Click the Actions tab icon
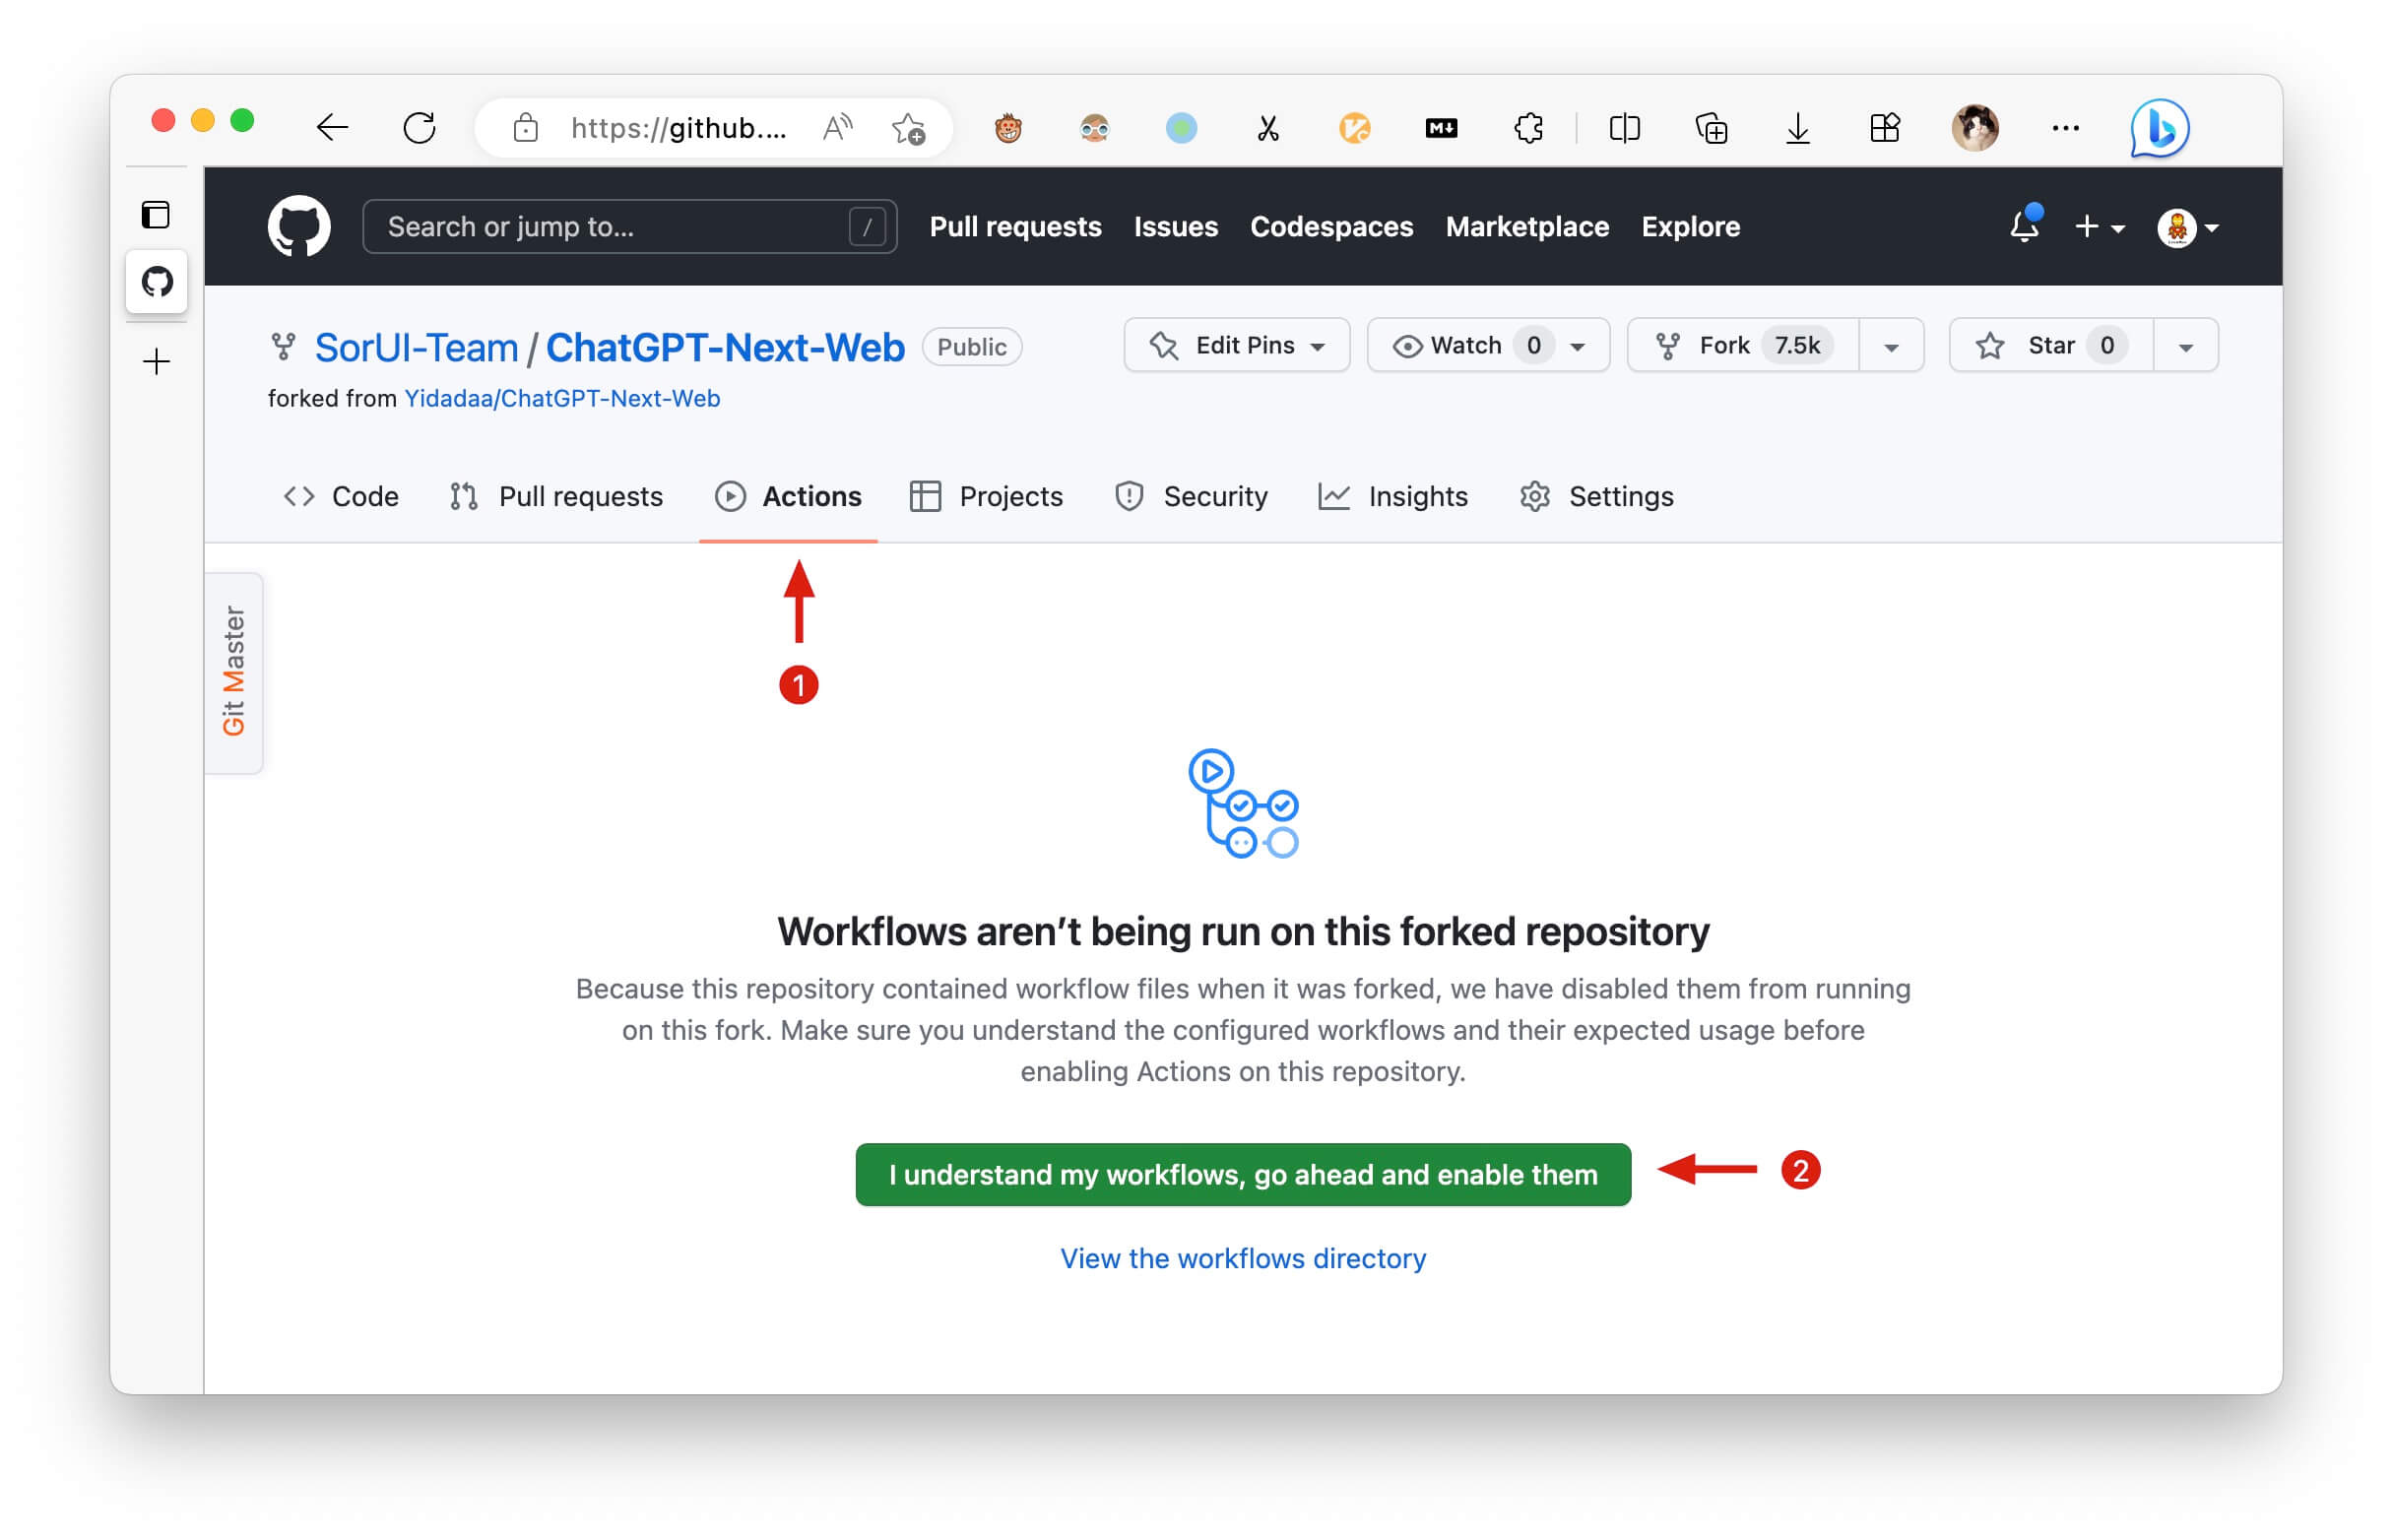Screen dimensions: 2393x1540 click(x=729, y=495)
